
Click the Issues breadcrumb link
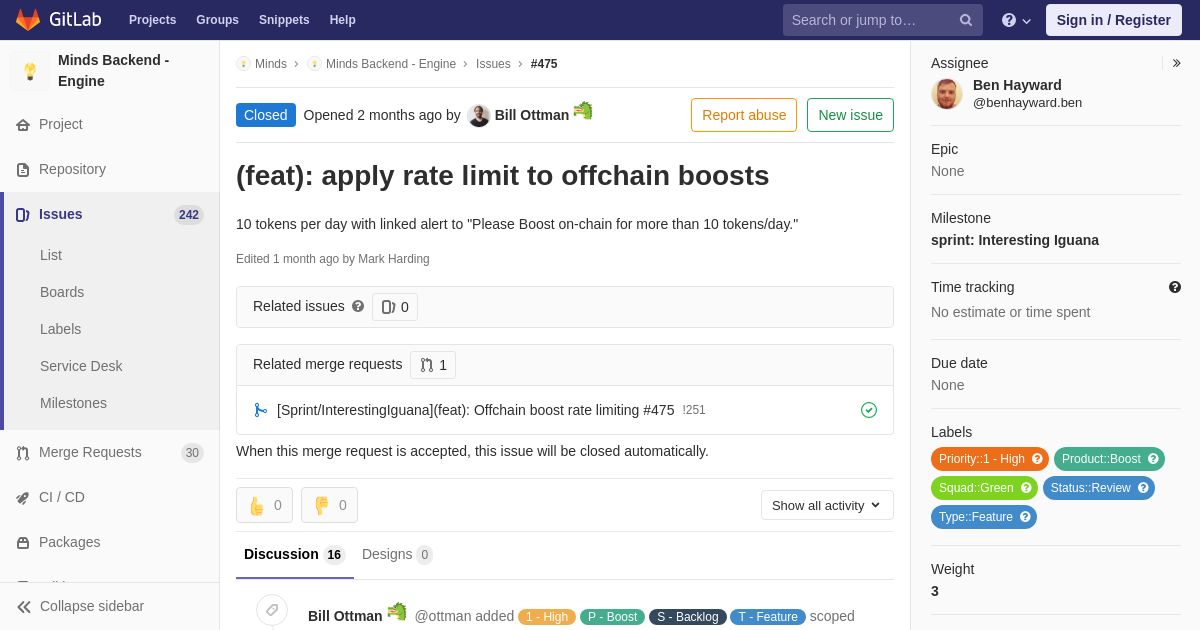(x=493, y=64)
